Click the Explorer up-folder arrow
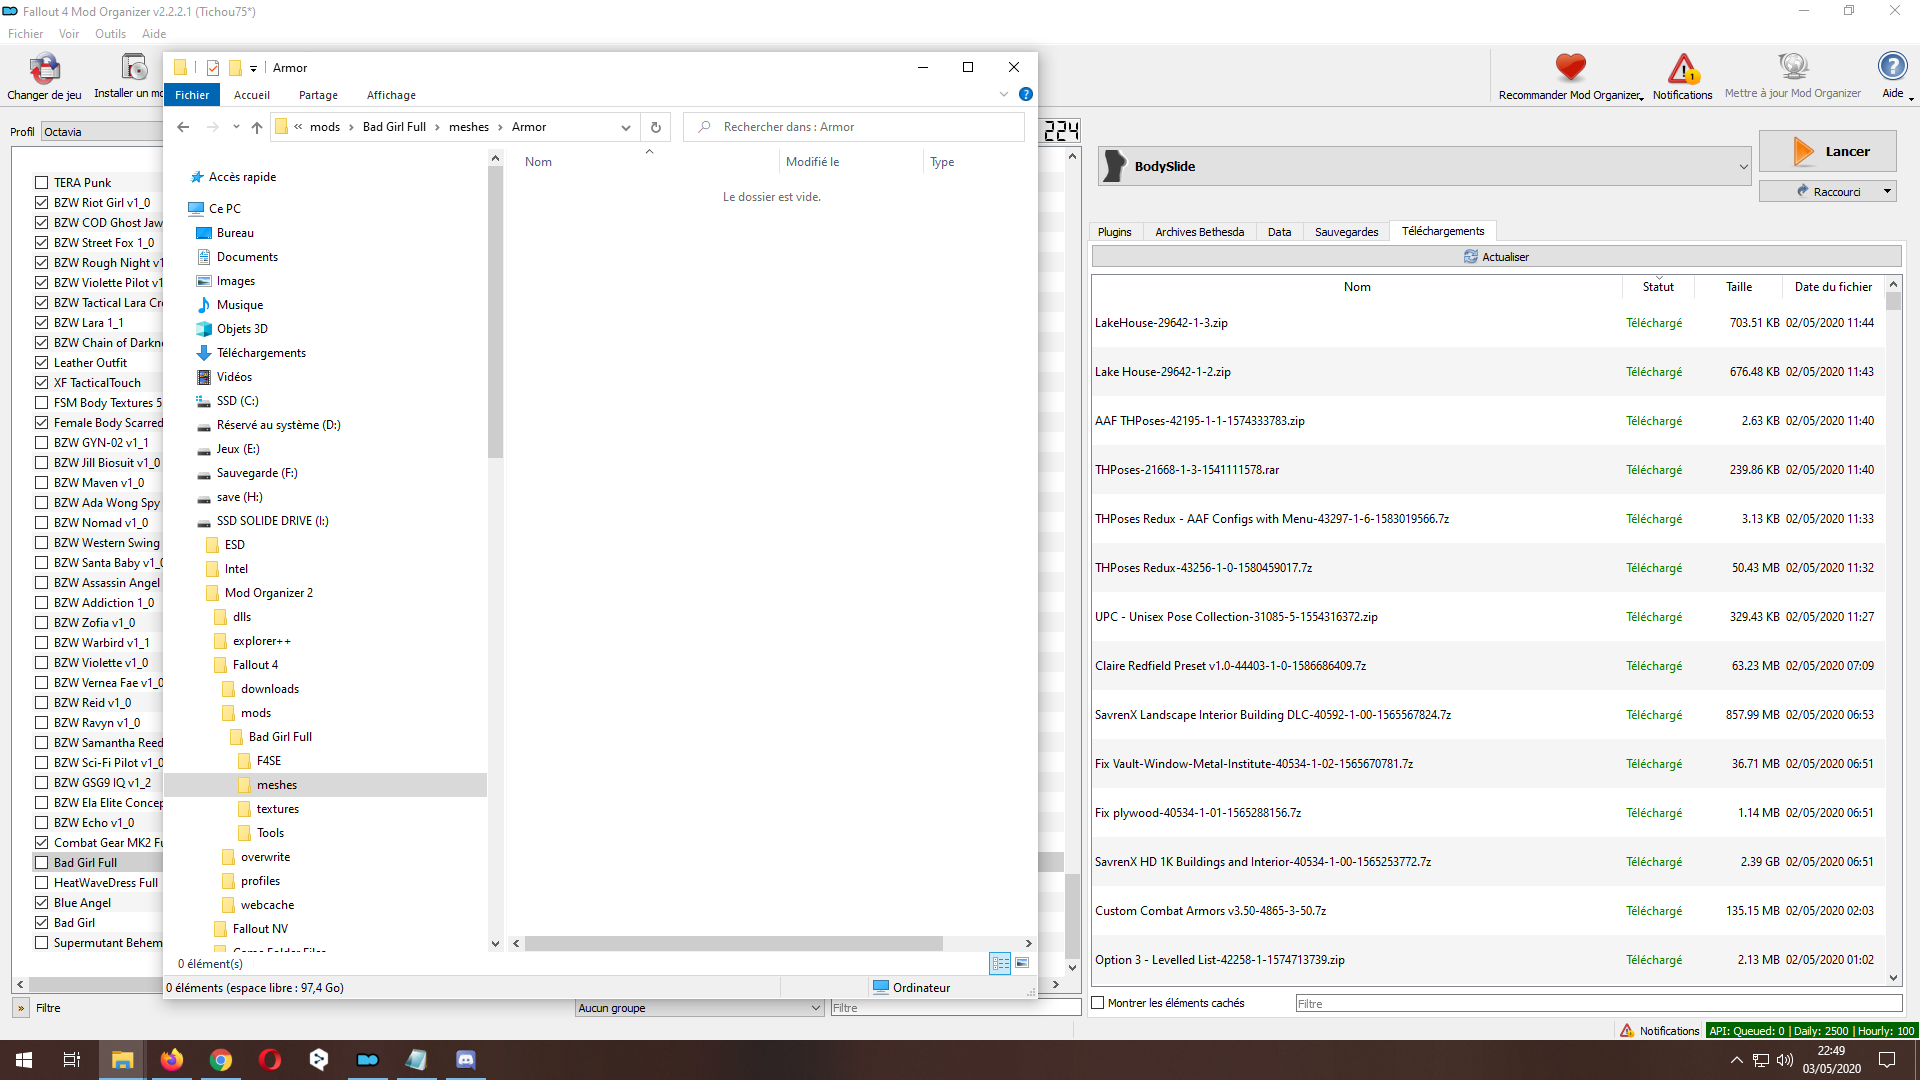The width and height of the screenshot is (1920, 1080). [257, 127]
